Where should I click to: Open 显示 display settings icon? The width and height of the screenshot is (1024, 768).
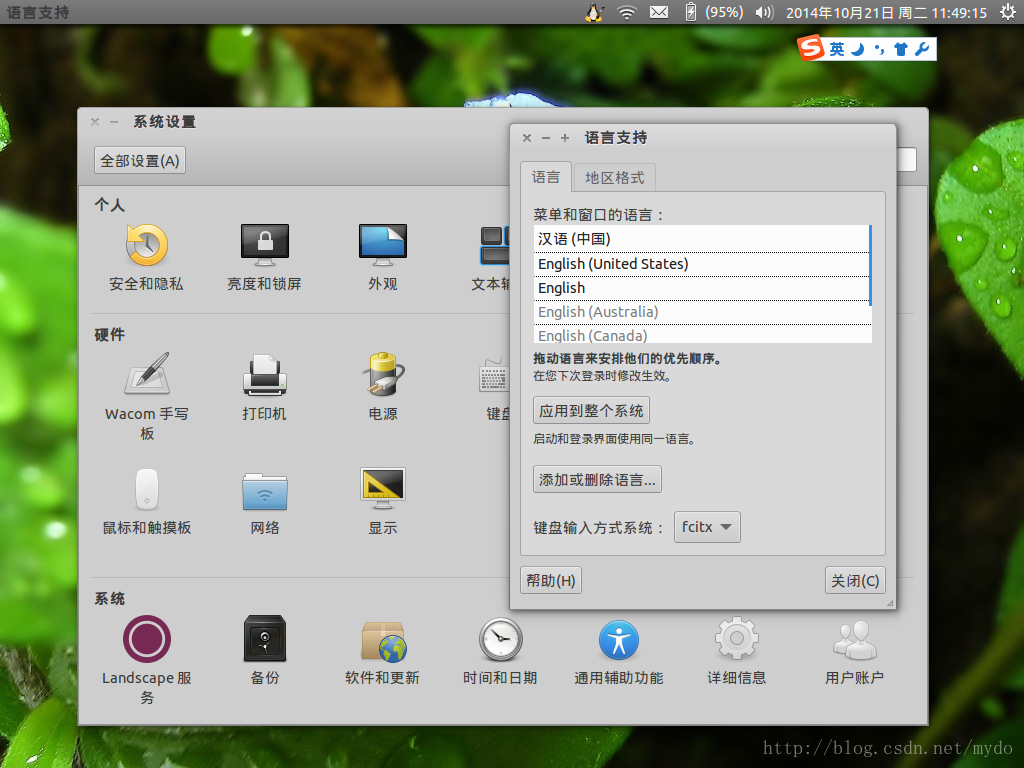[383, 488]
